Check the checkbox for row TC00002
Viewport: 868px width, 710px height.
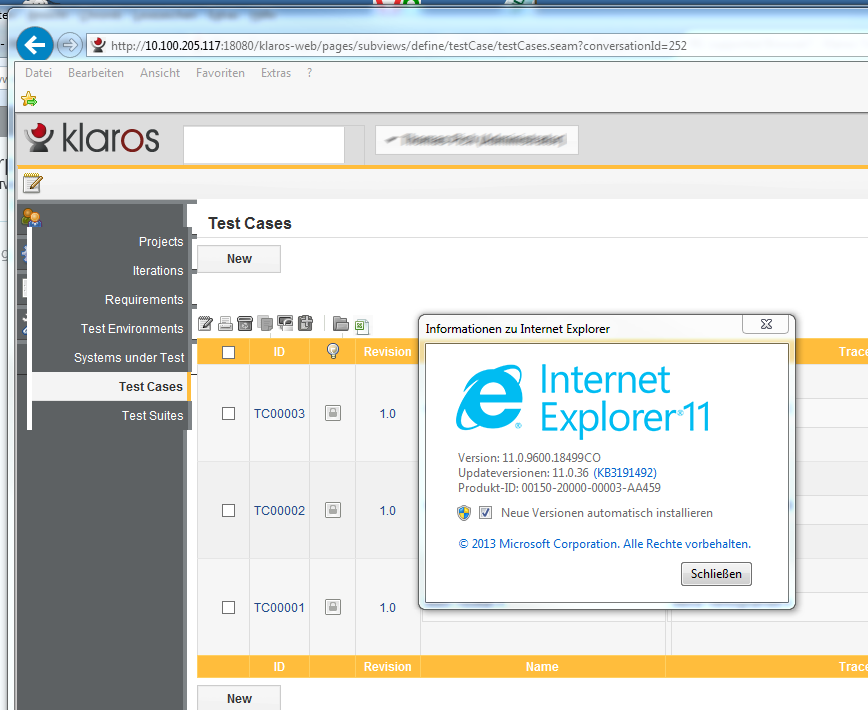[228, 510]
